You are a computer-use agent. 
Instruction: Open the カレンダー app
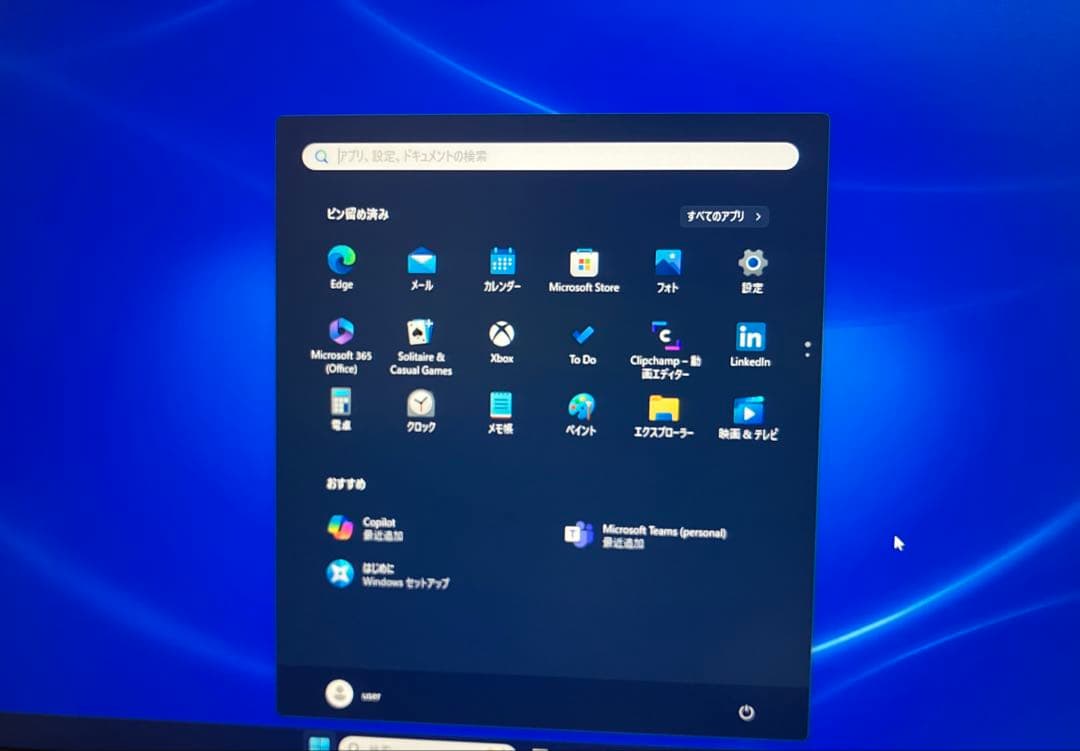pos(501,262)
